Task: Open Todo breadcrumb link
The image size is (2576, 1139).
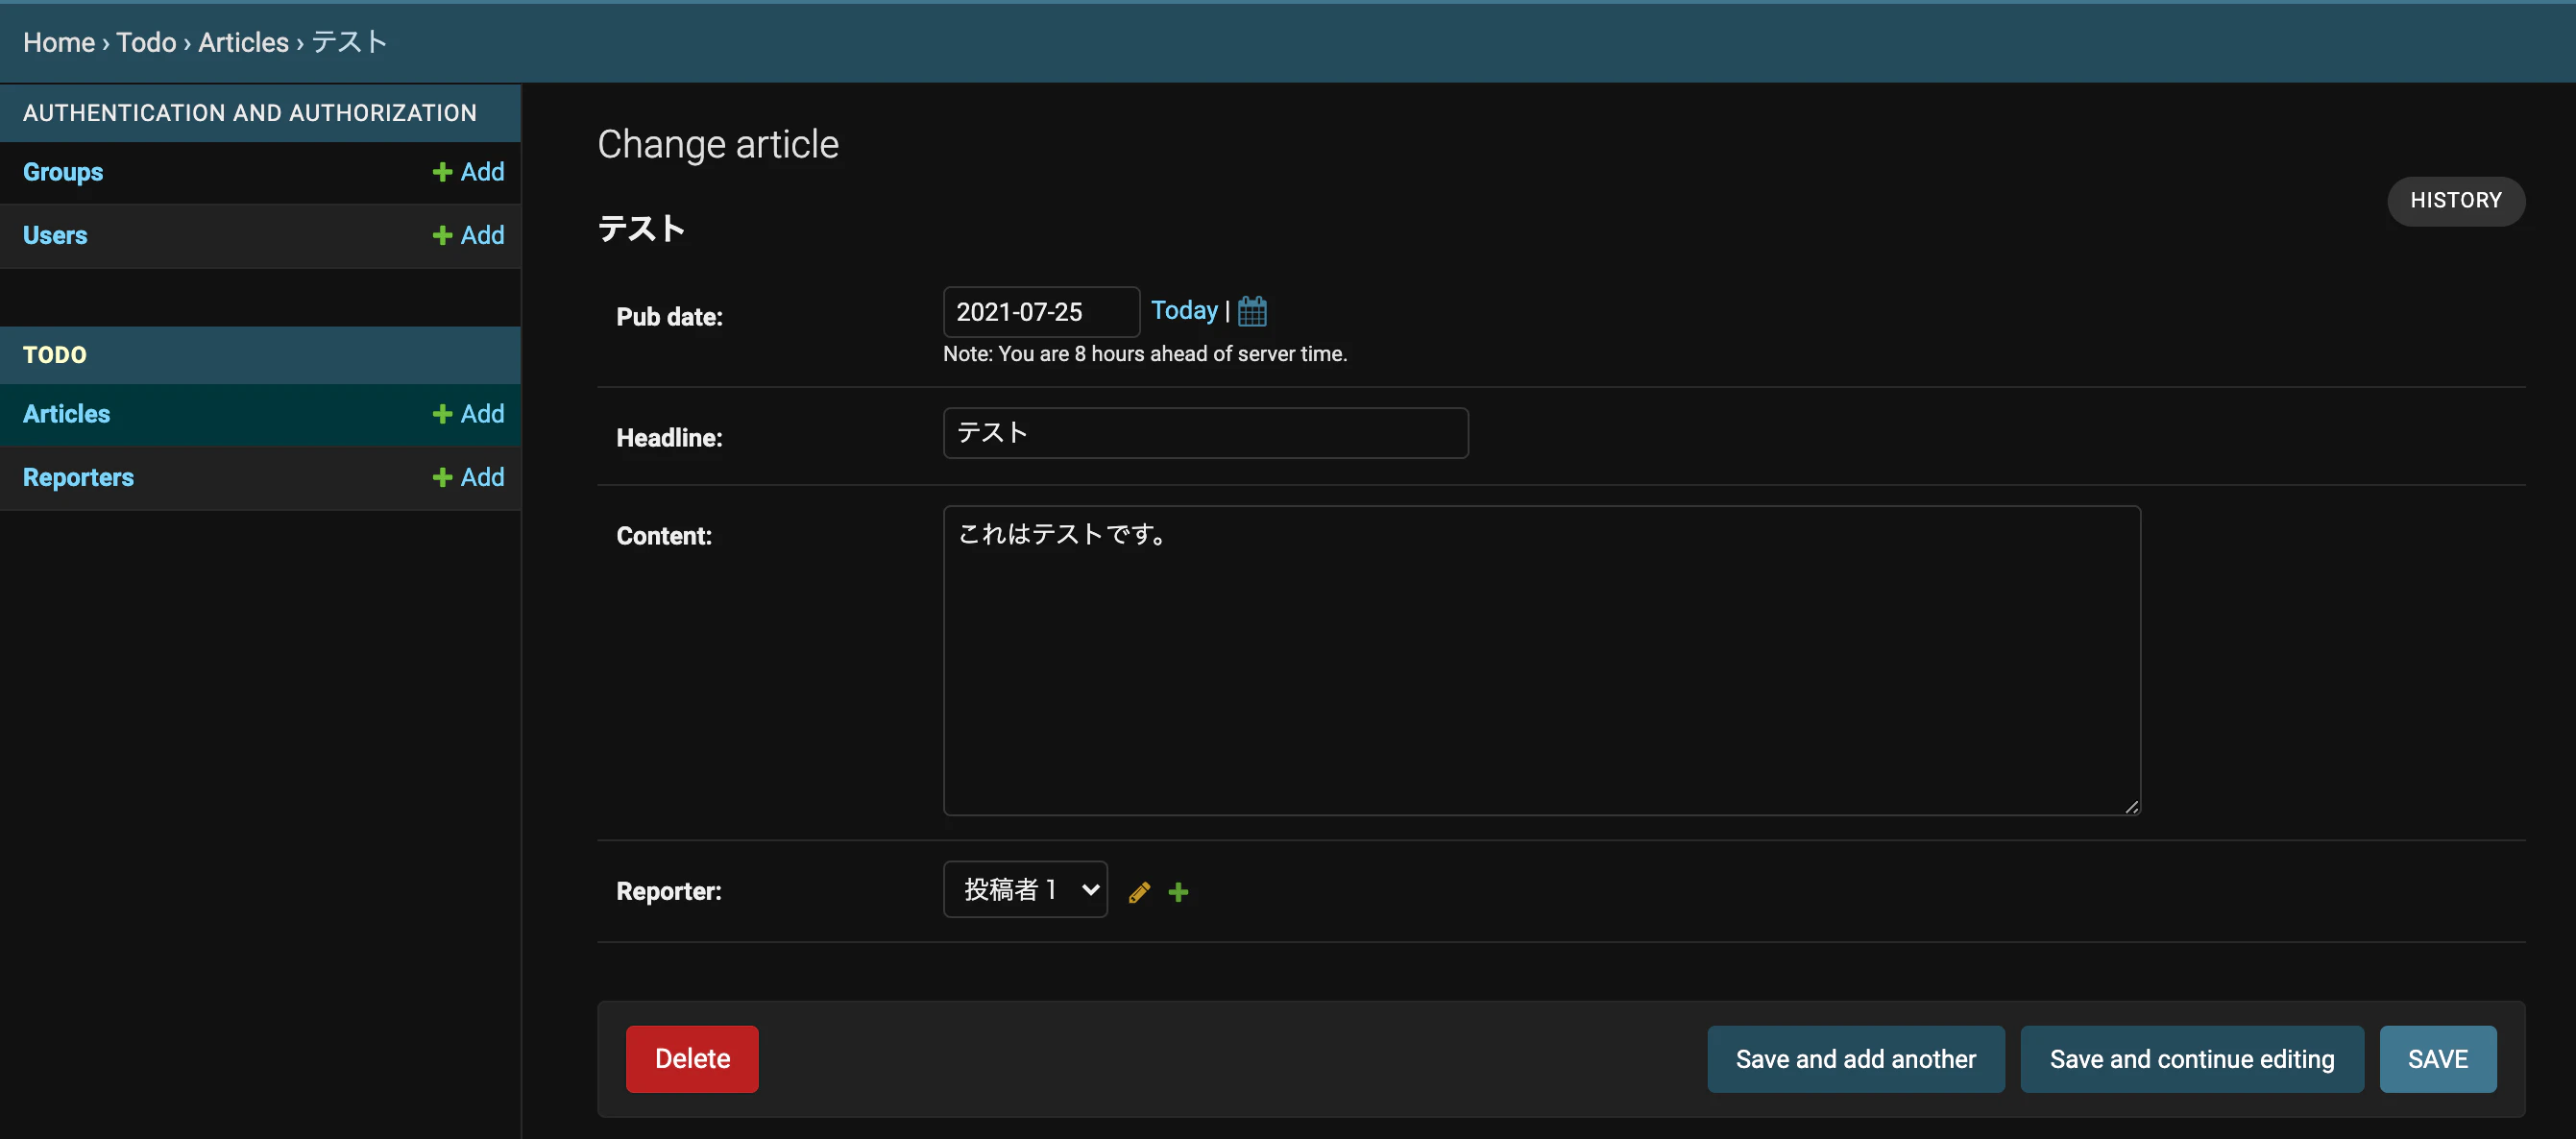Action: pos(146,42)
